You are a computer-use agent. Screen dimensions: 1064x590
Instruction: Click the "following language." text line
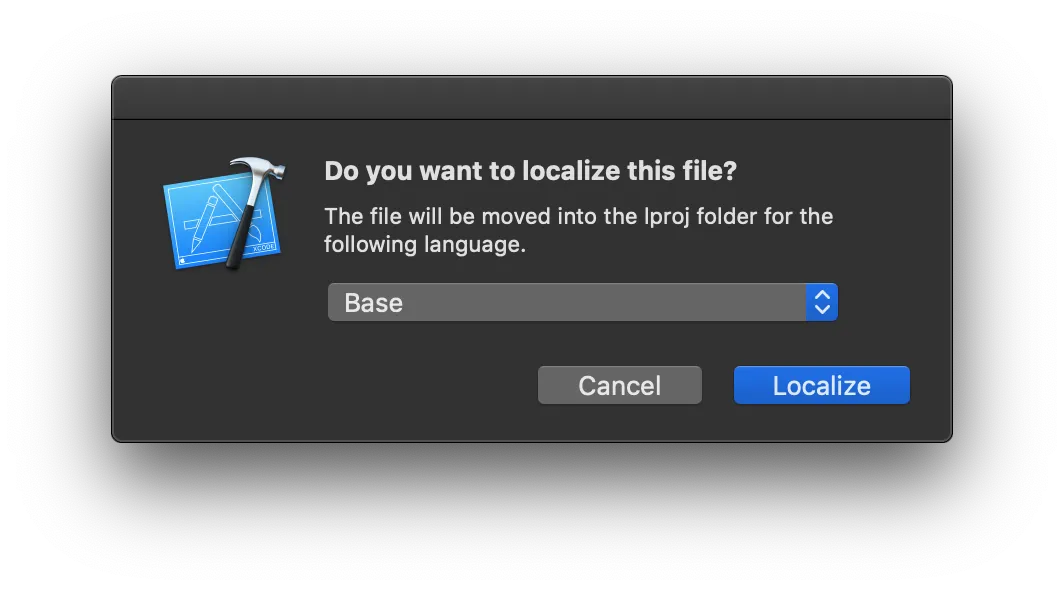pyautogui.click(x=424, y=245)
